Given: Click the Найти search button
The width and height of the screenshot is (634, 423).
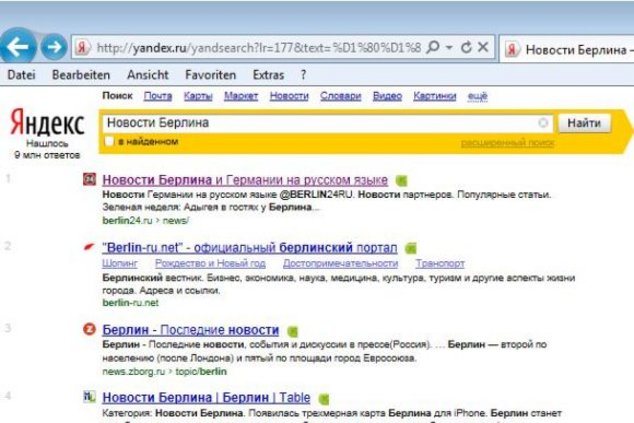Looking at the screenshot, I should 584,123.
